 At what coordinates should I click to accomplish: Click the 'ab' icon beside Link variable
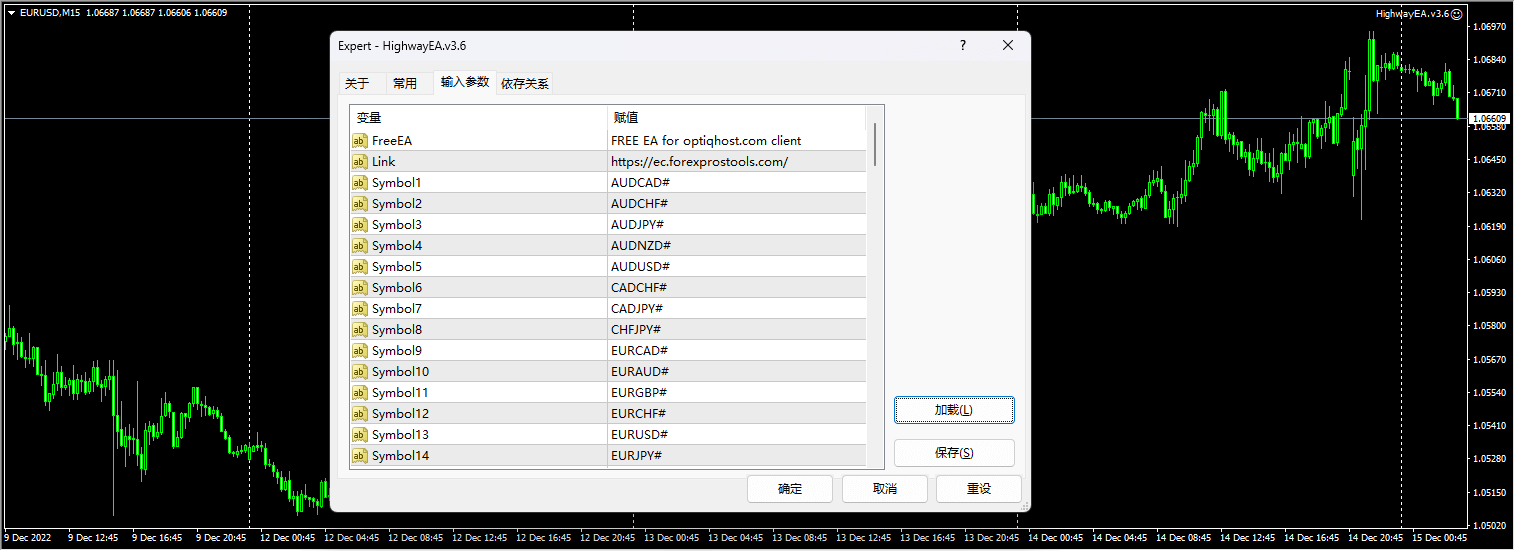[x=360, y=162]
